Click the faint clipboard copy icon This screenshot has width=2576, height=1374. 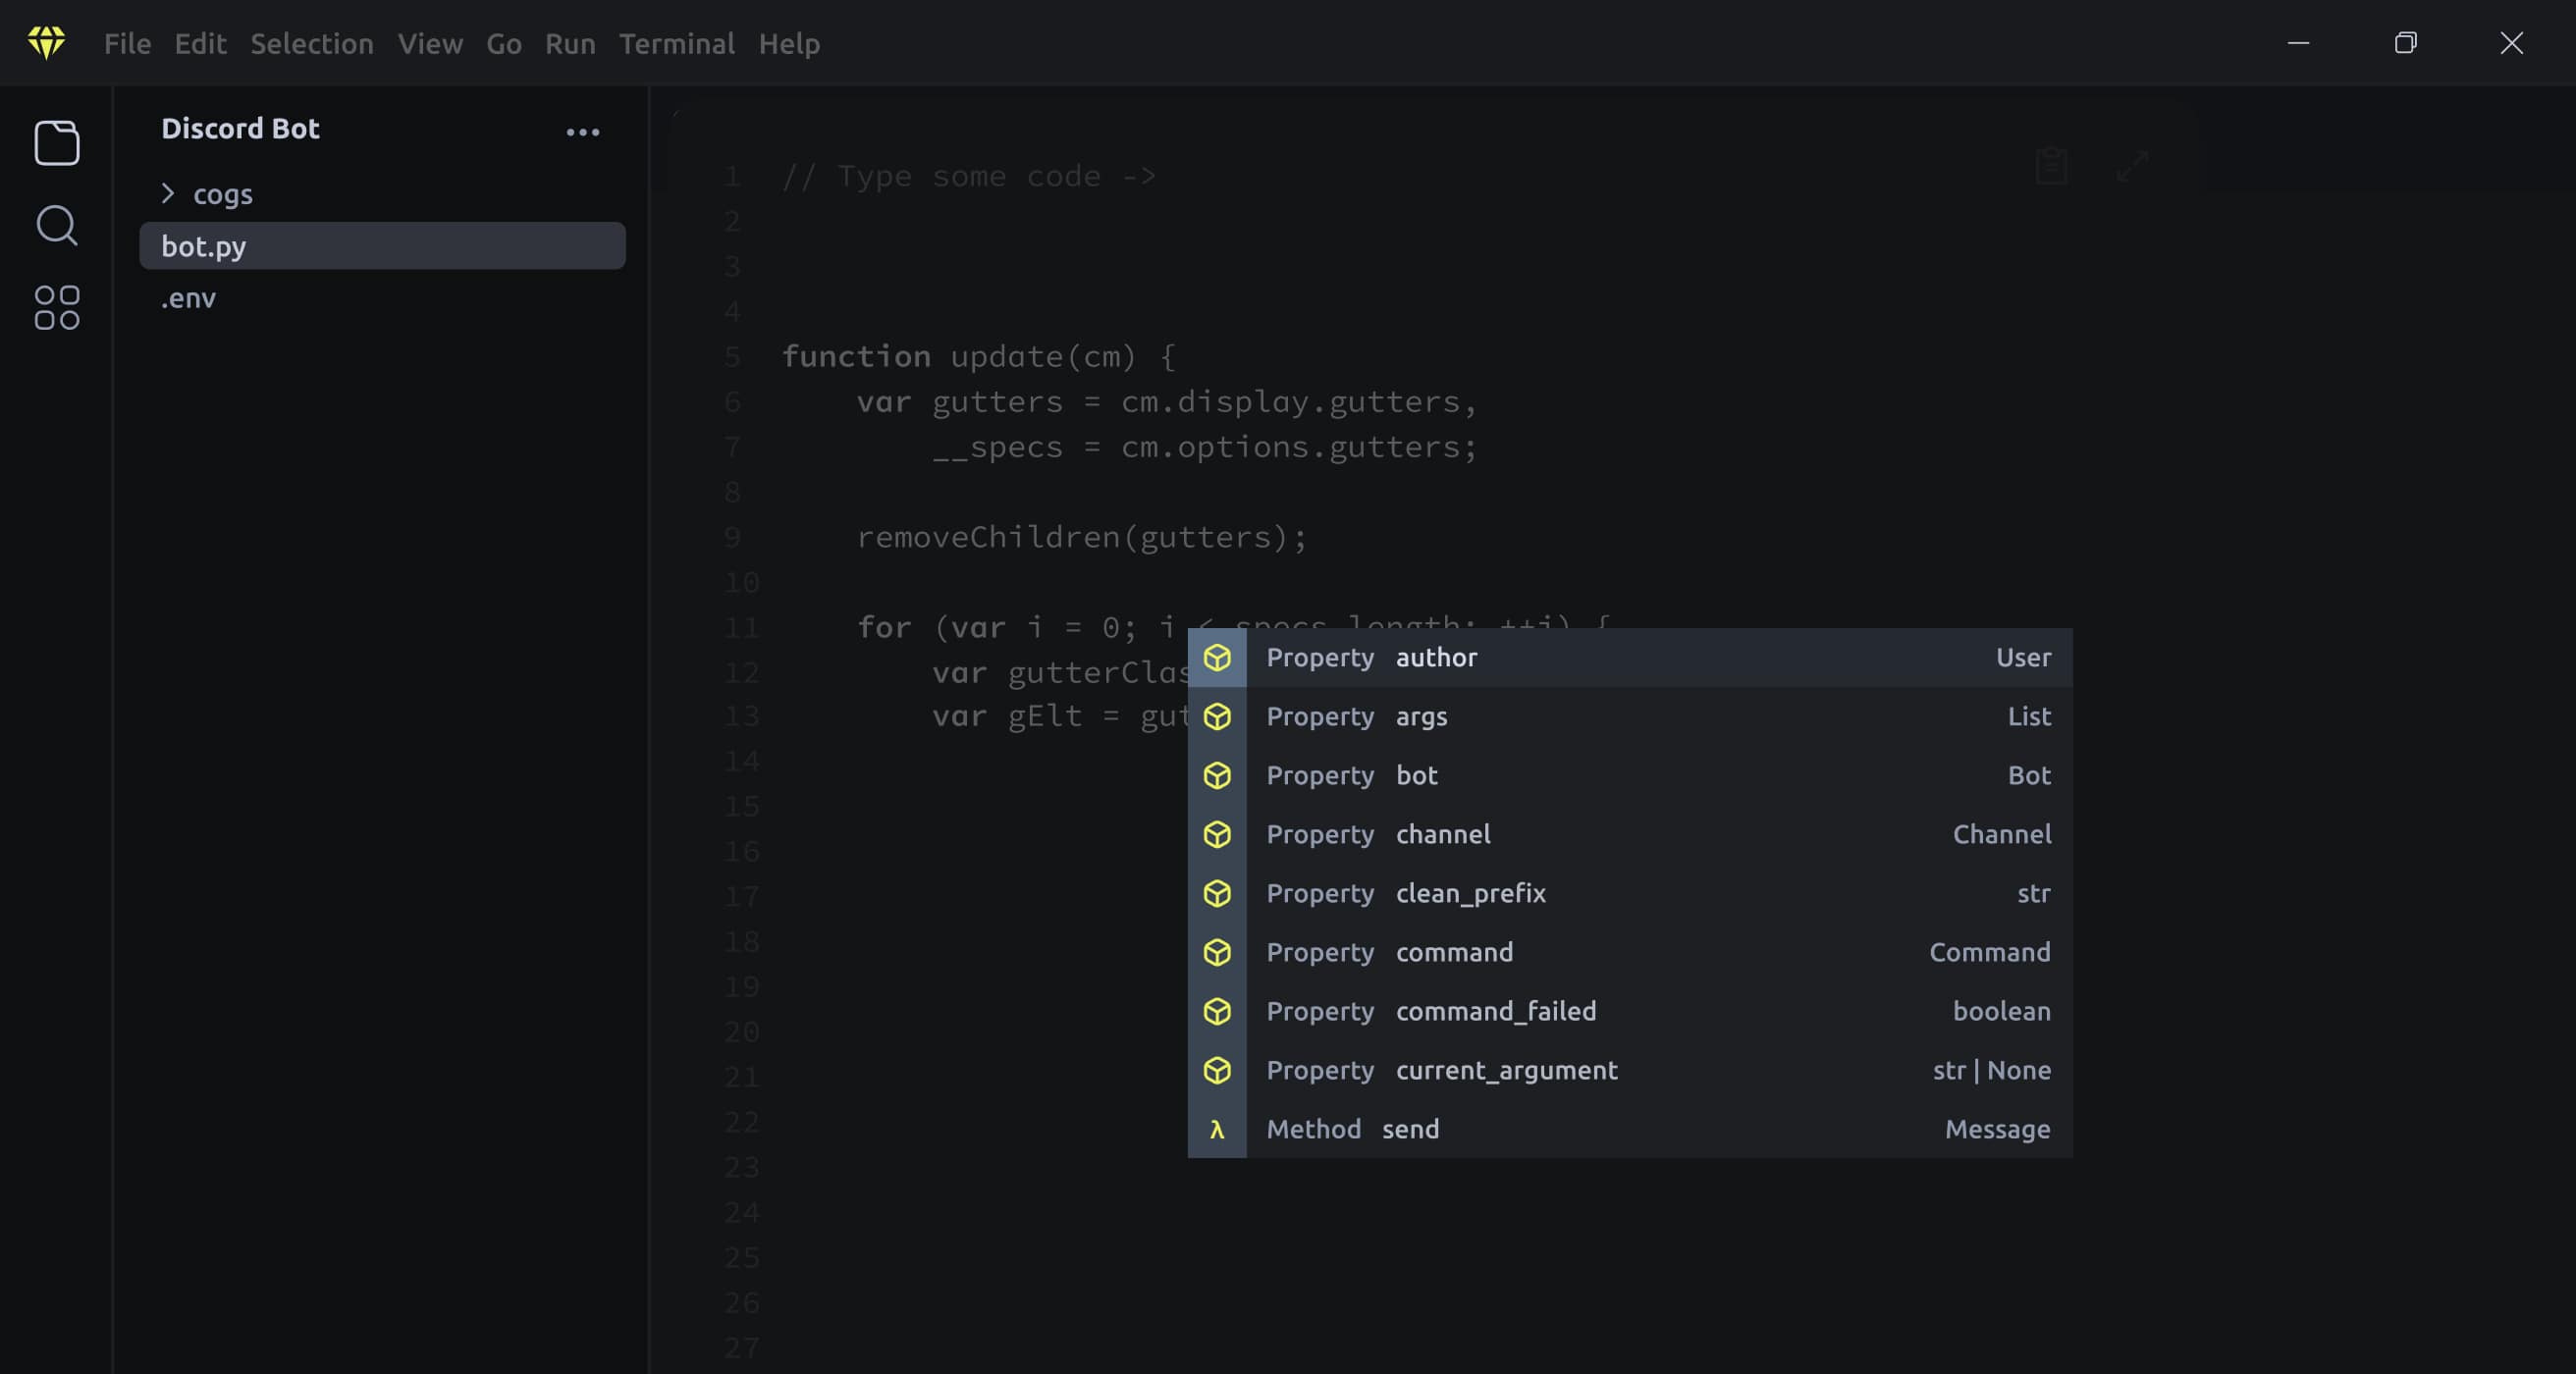(2051, 166)
